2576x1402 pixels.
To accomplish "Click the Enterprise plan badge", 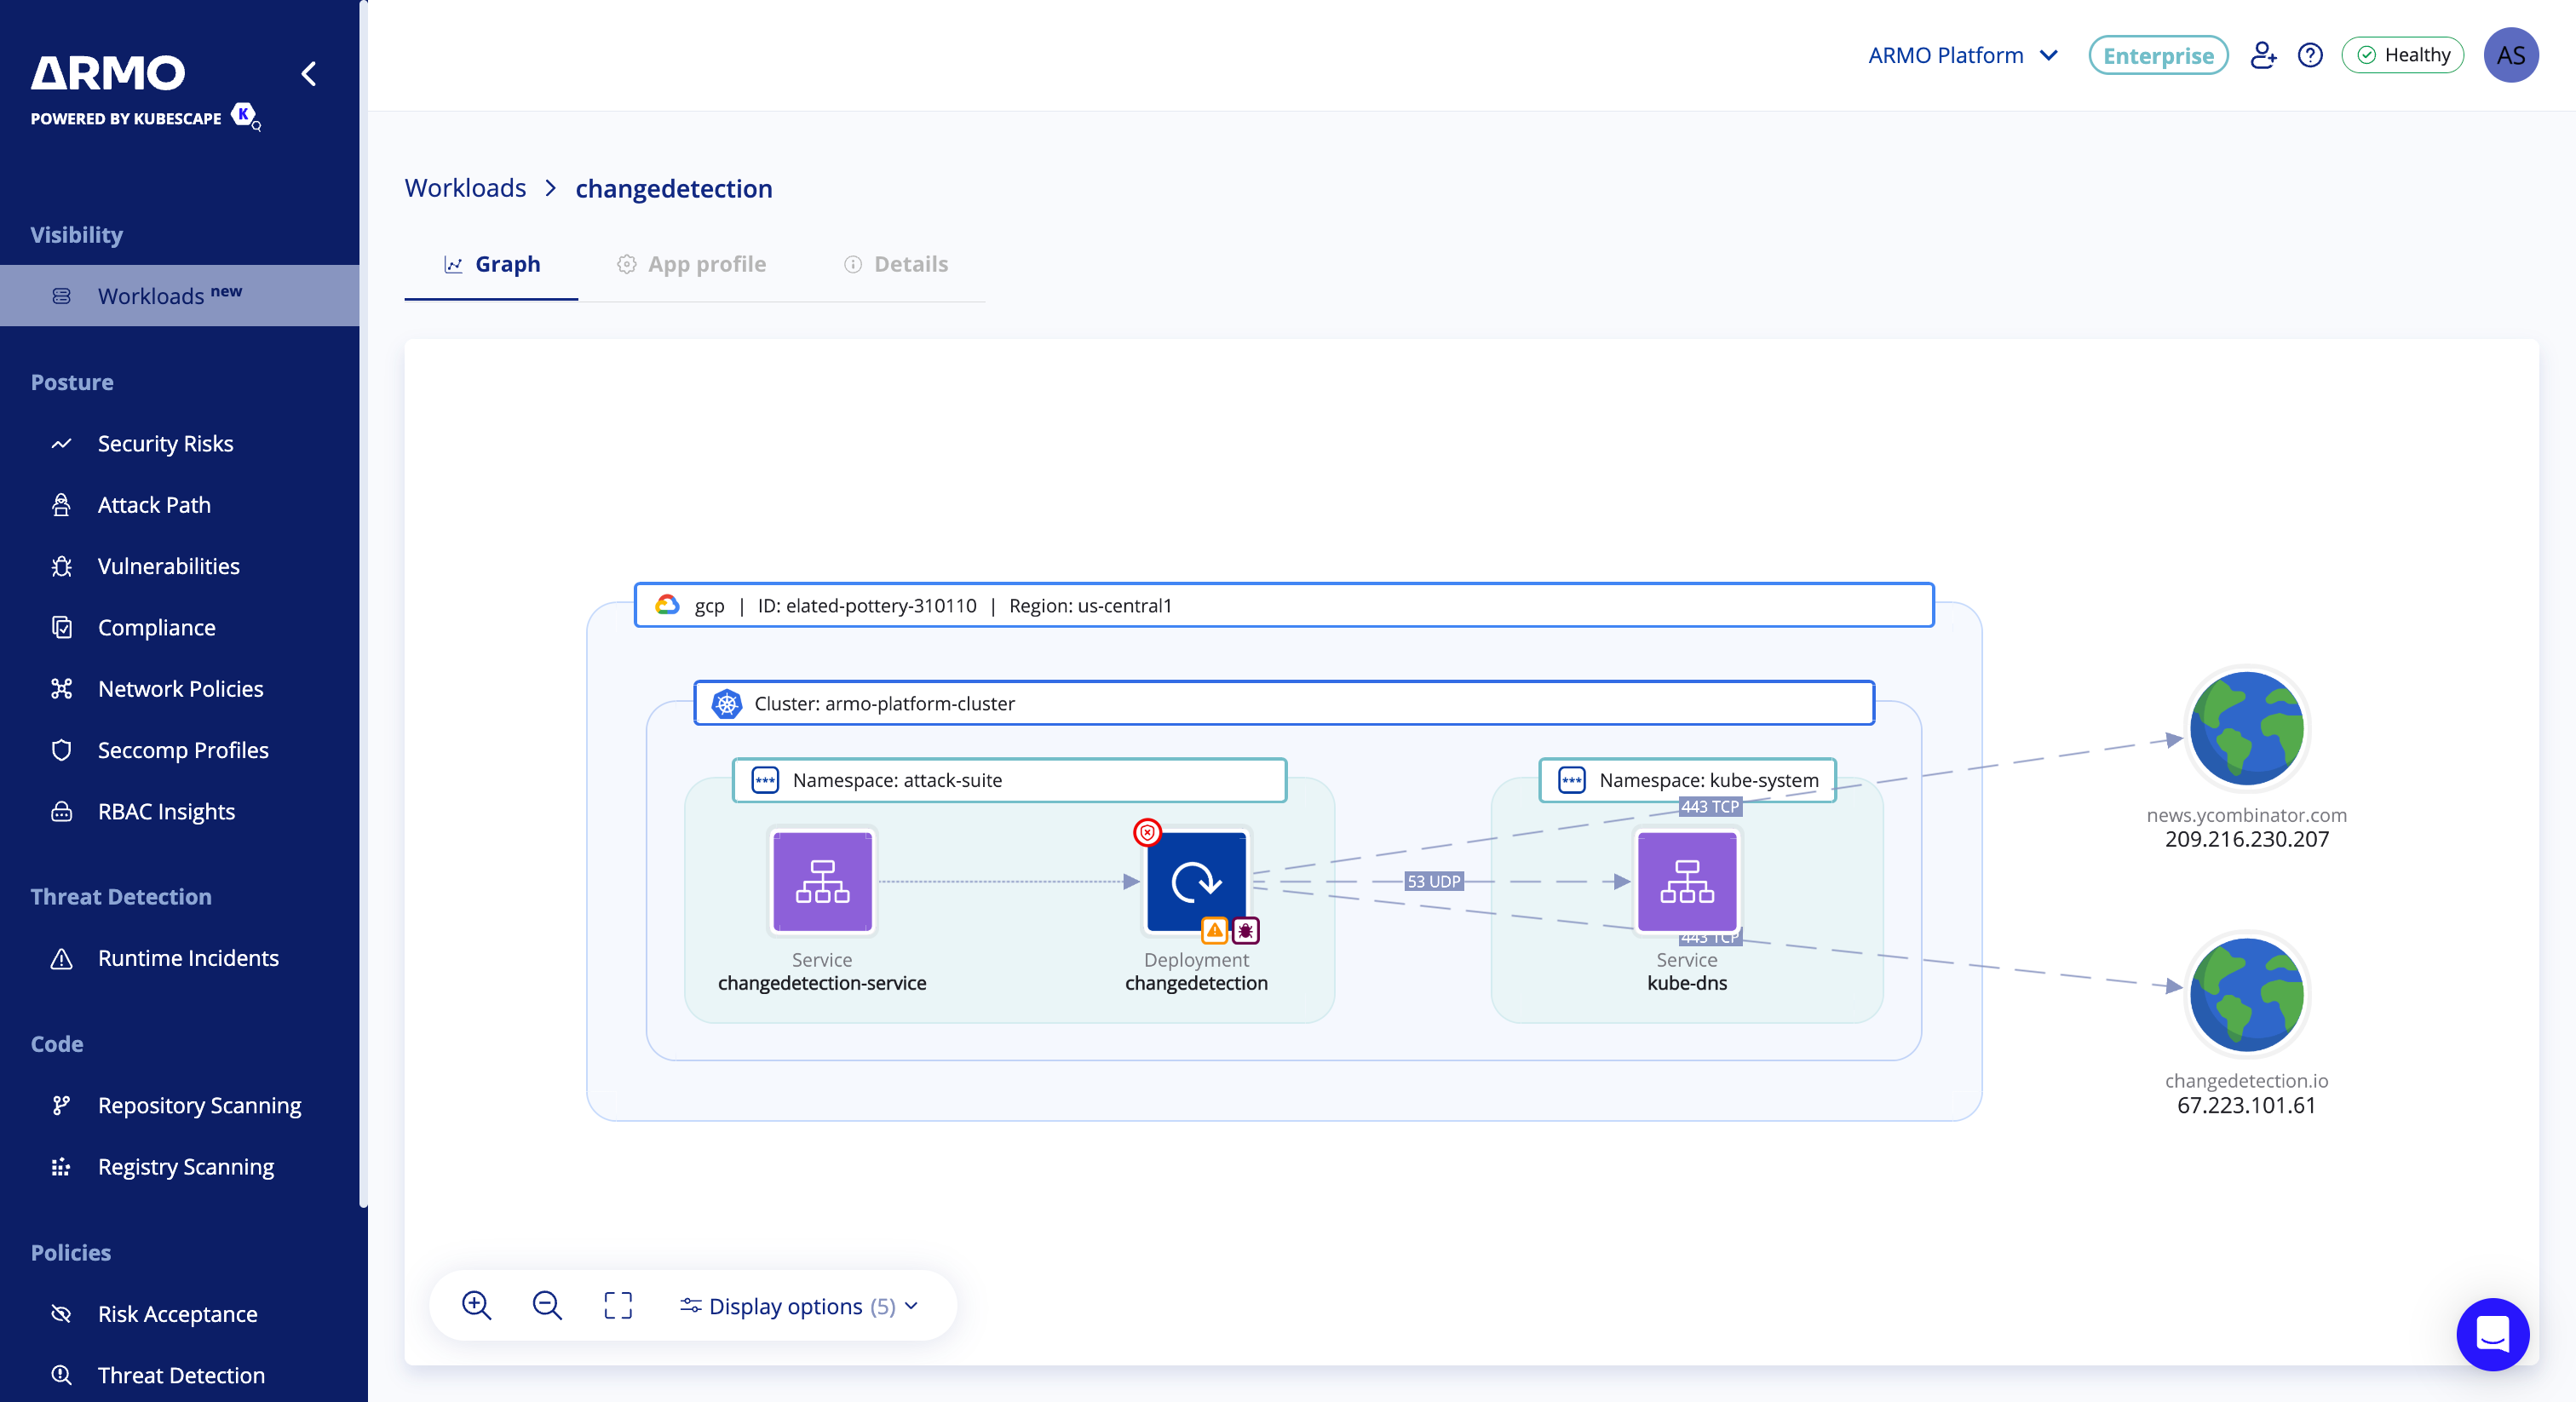I will [x=2158, y=55].
